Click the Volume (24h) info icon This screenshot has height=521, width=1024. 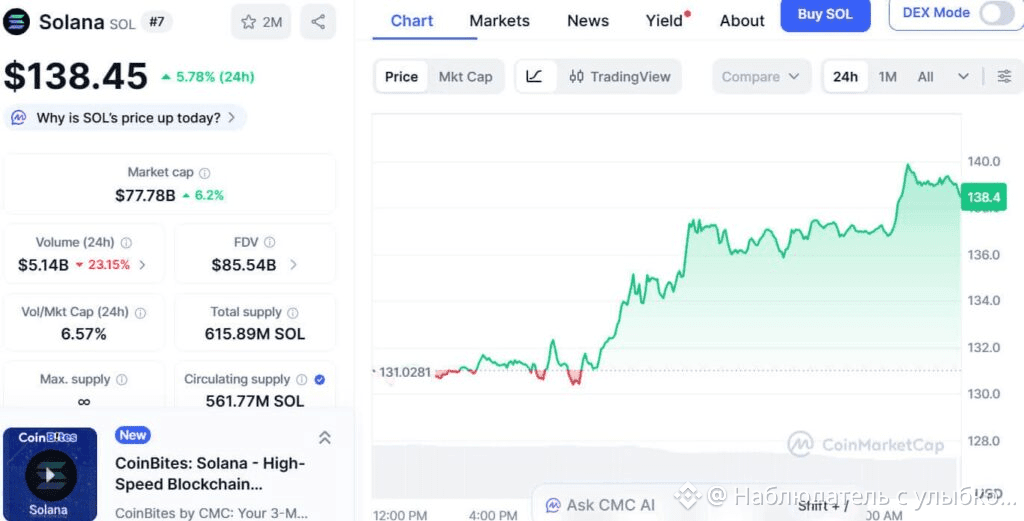click(x=126, y=242)
